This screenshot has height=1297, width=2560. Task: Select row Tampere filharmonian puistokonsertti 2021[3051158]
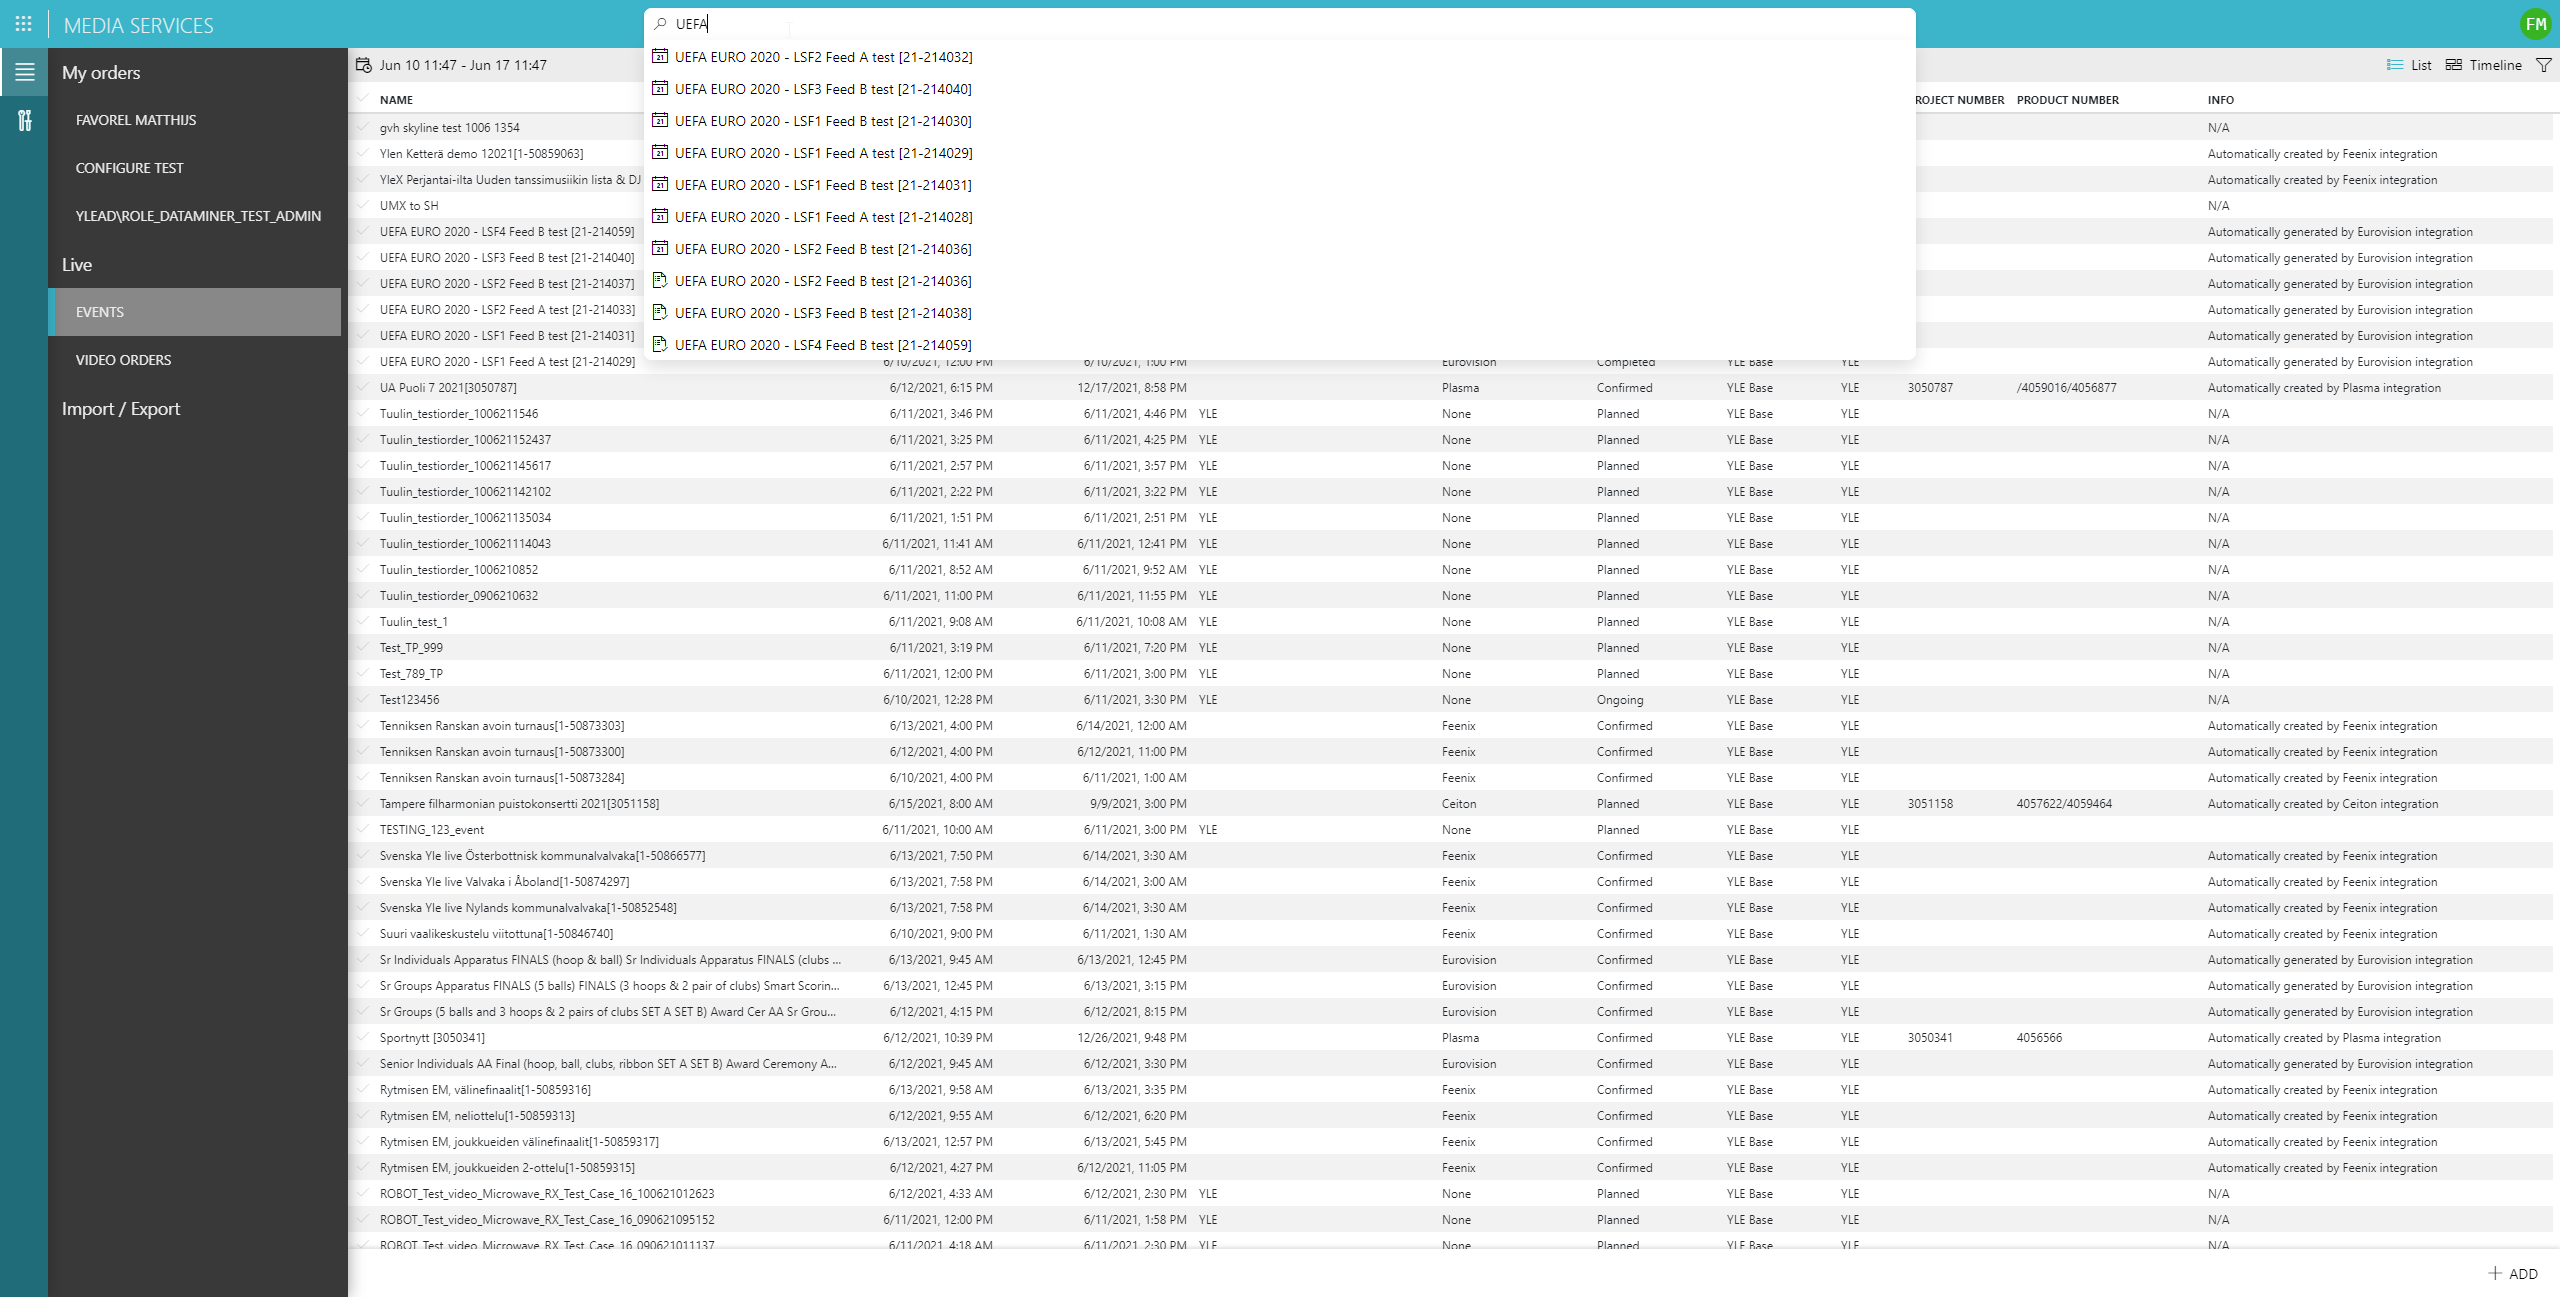1450,803
